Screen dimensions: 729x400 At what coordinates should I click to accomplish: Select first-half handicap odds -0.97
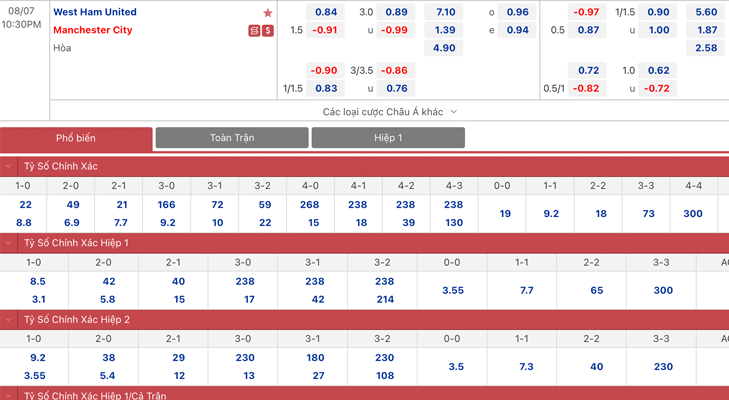click(587, 12)
